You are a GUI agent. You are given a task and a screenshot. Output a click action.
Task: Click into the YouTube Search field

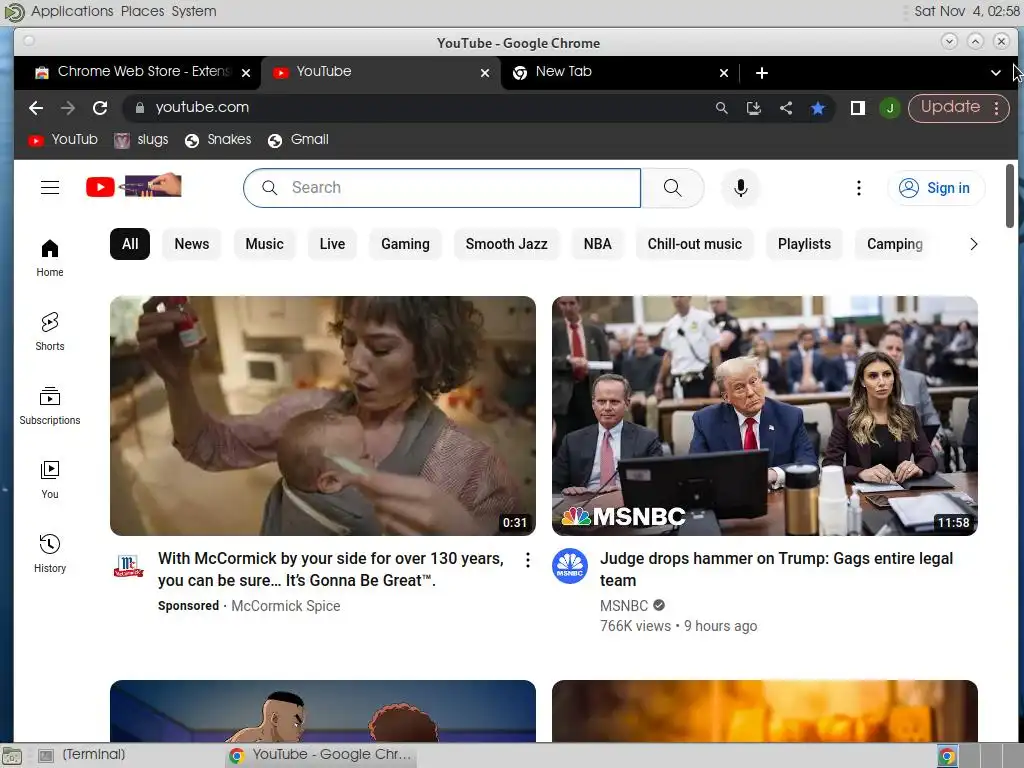point(442,188)
